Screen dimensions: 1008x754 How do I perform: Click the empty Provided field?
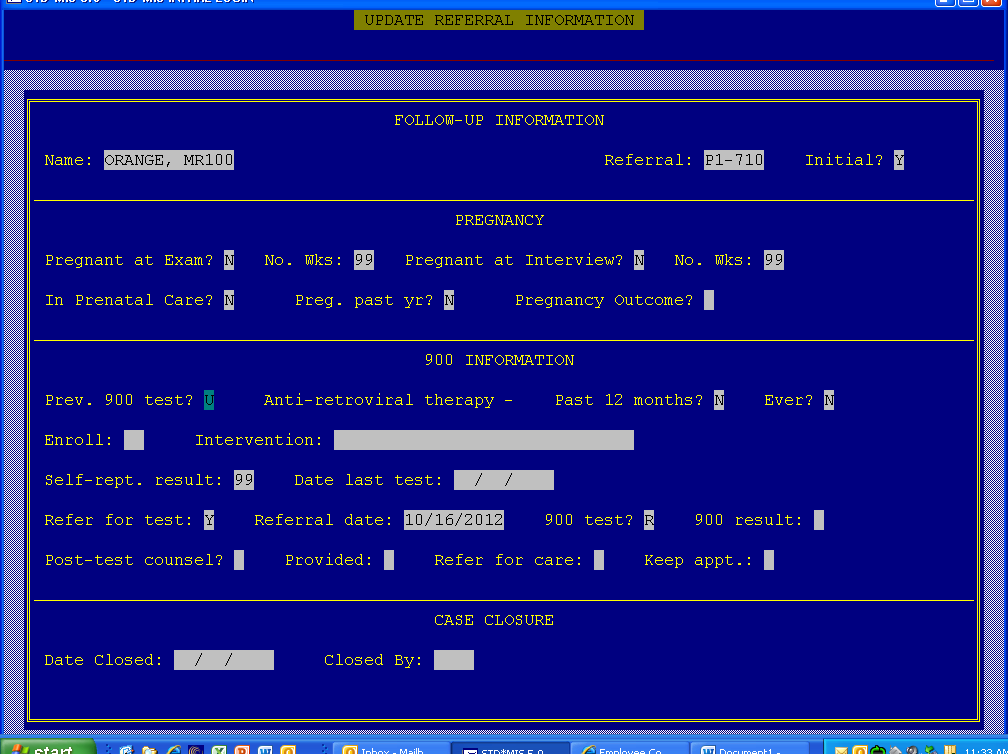389,560
